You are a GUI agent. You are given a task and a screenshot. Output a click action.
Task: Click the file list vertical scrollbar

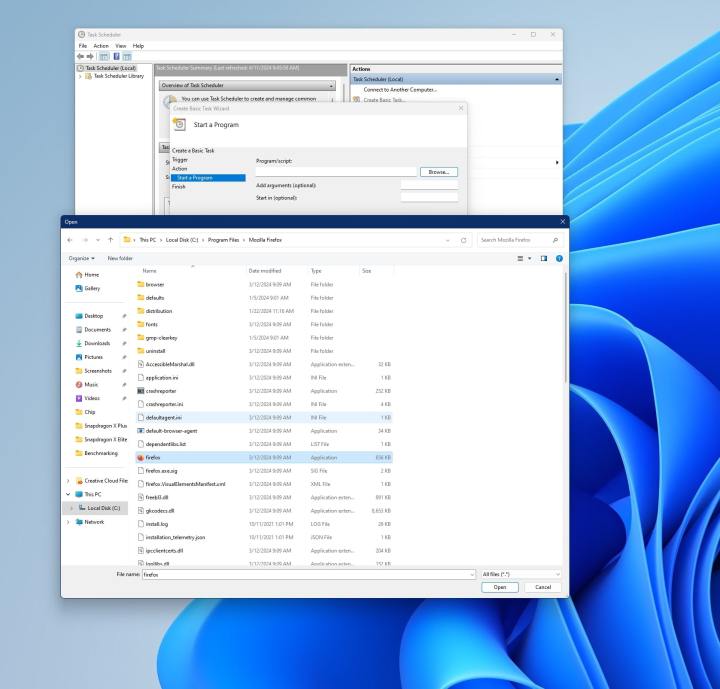point(565,330)
